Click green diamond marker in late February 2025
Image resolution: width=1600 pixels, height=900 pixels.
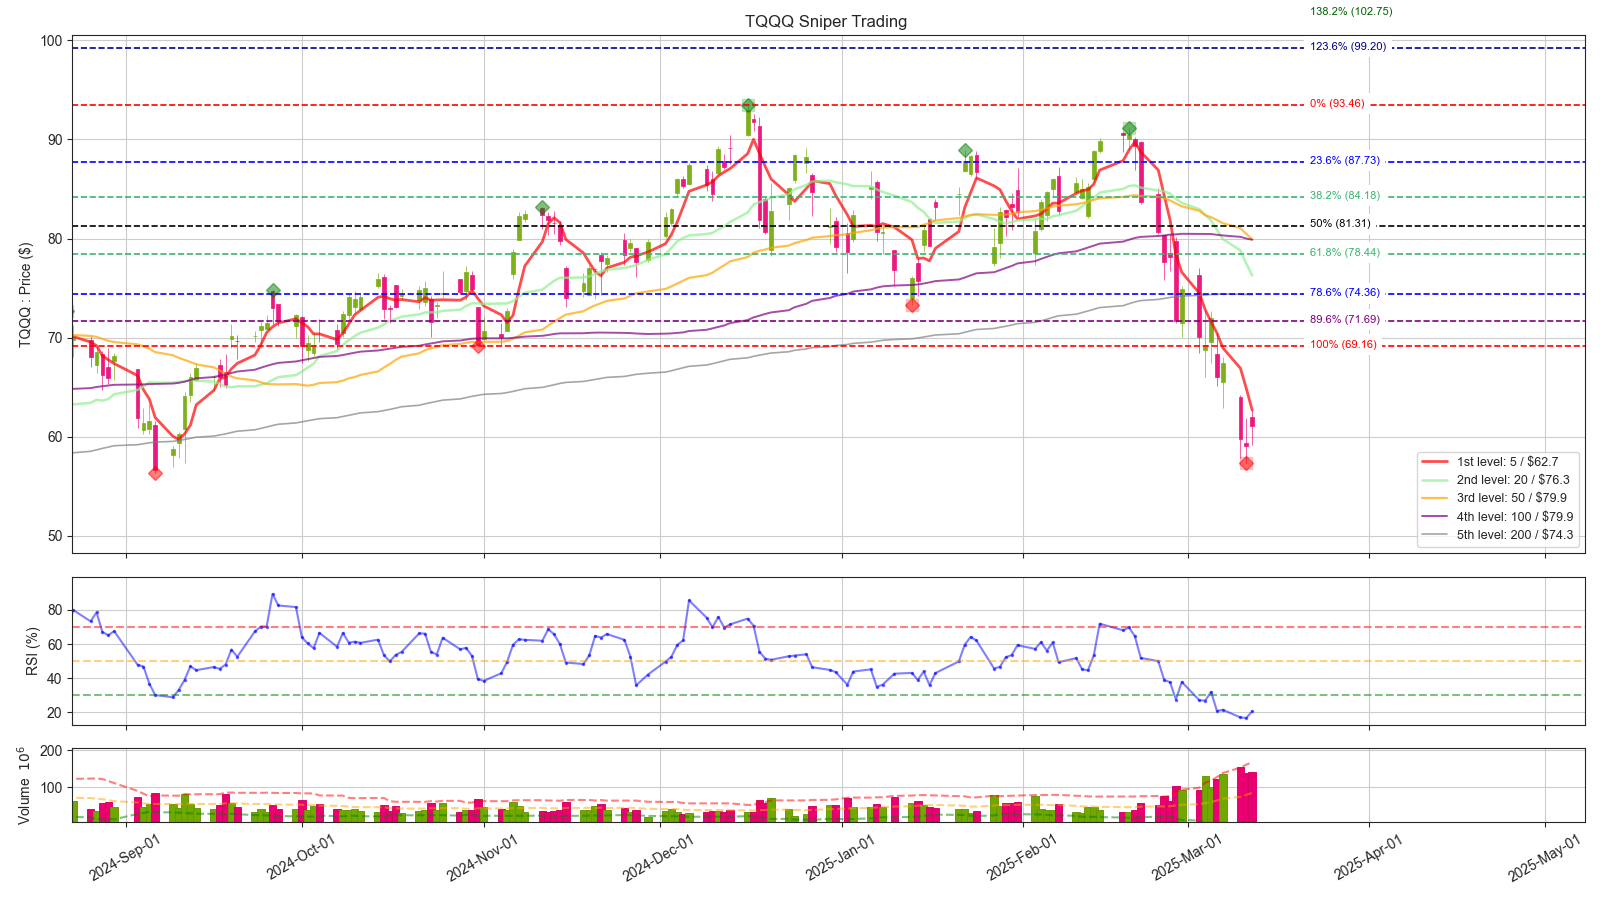pos(1129,128)
